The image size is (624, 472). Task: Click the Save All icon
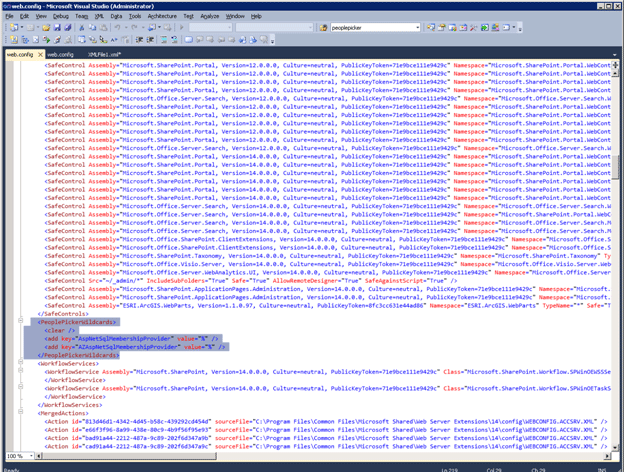(x=68, y=27)
